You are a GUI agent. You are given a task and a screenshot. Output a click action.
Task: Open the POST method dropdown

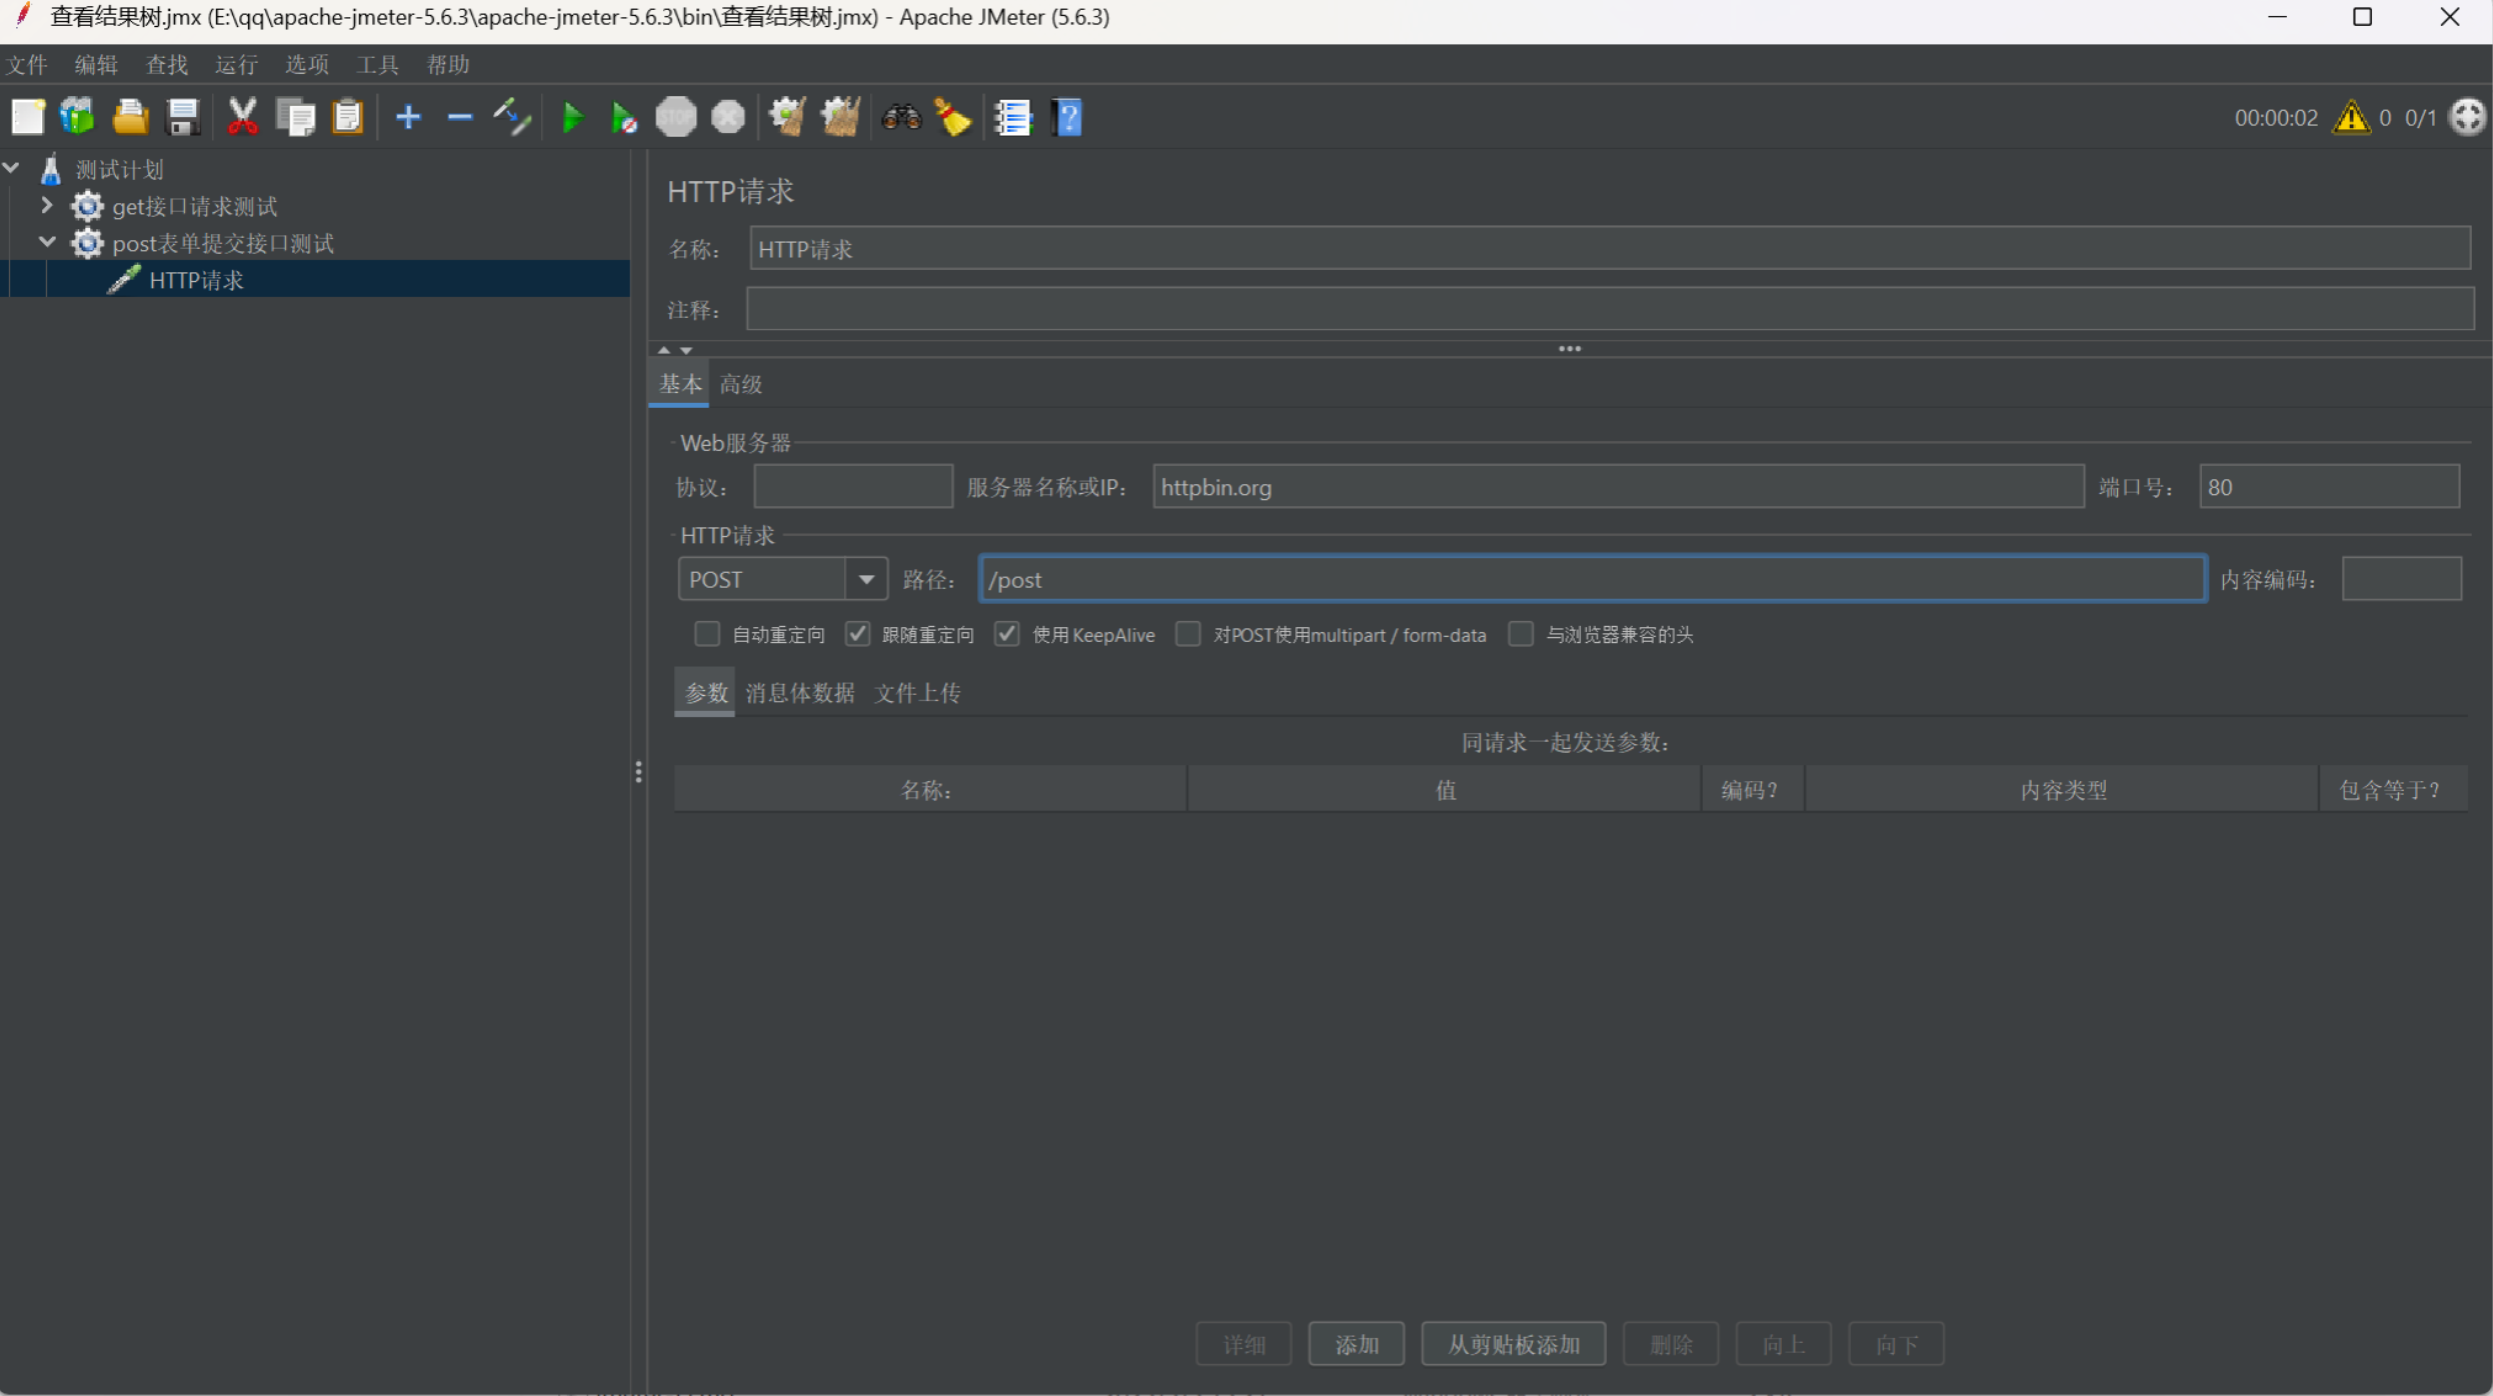(866, 579)
